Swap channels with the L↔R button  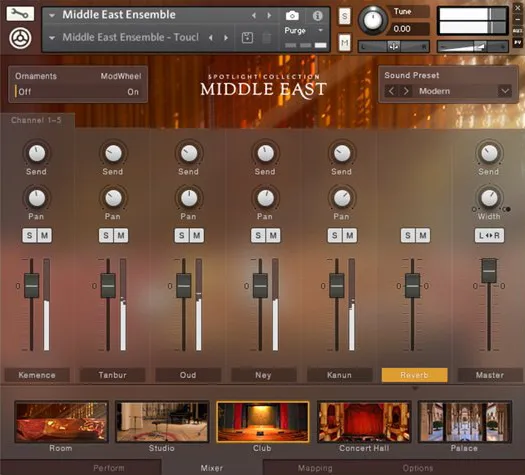(489, 235)
